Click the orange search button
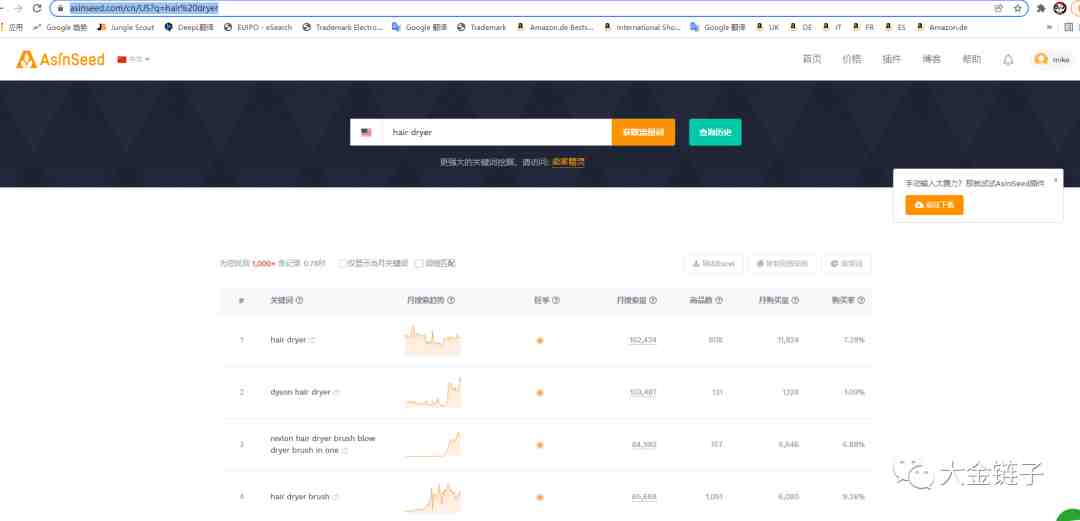Image resolution: width=1080 pixels, height=521 pixels. tap(643, 132)
